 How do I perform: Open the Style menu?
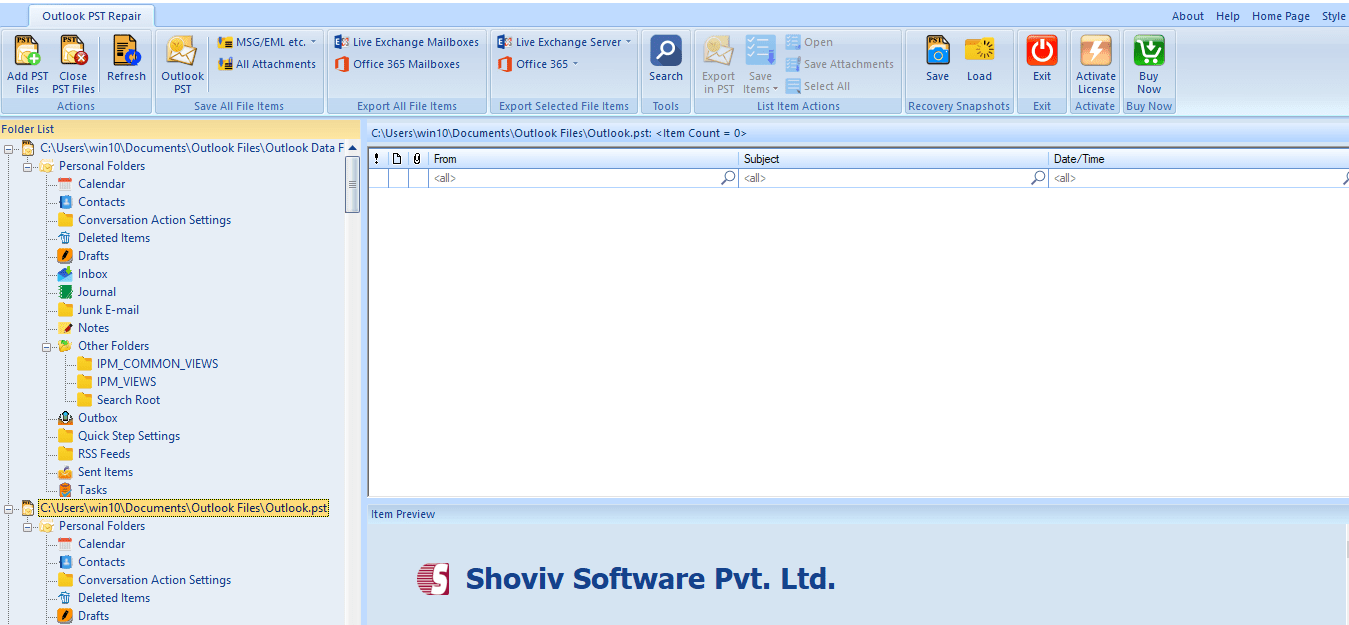pos(1334,16)
